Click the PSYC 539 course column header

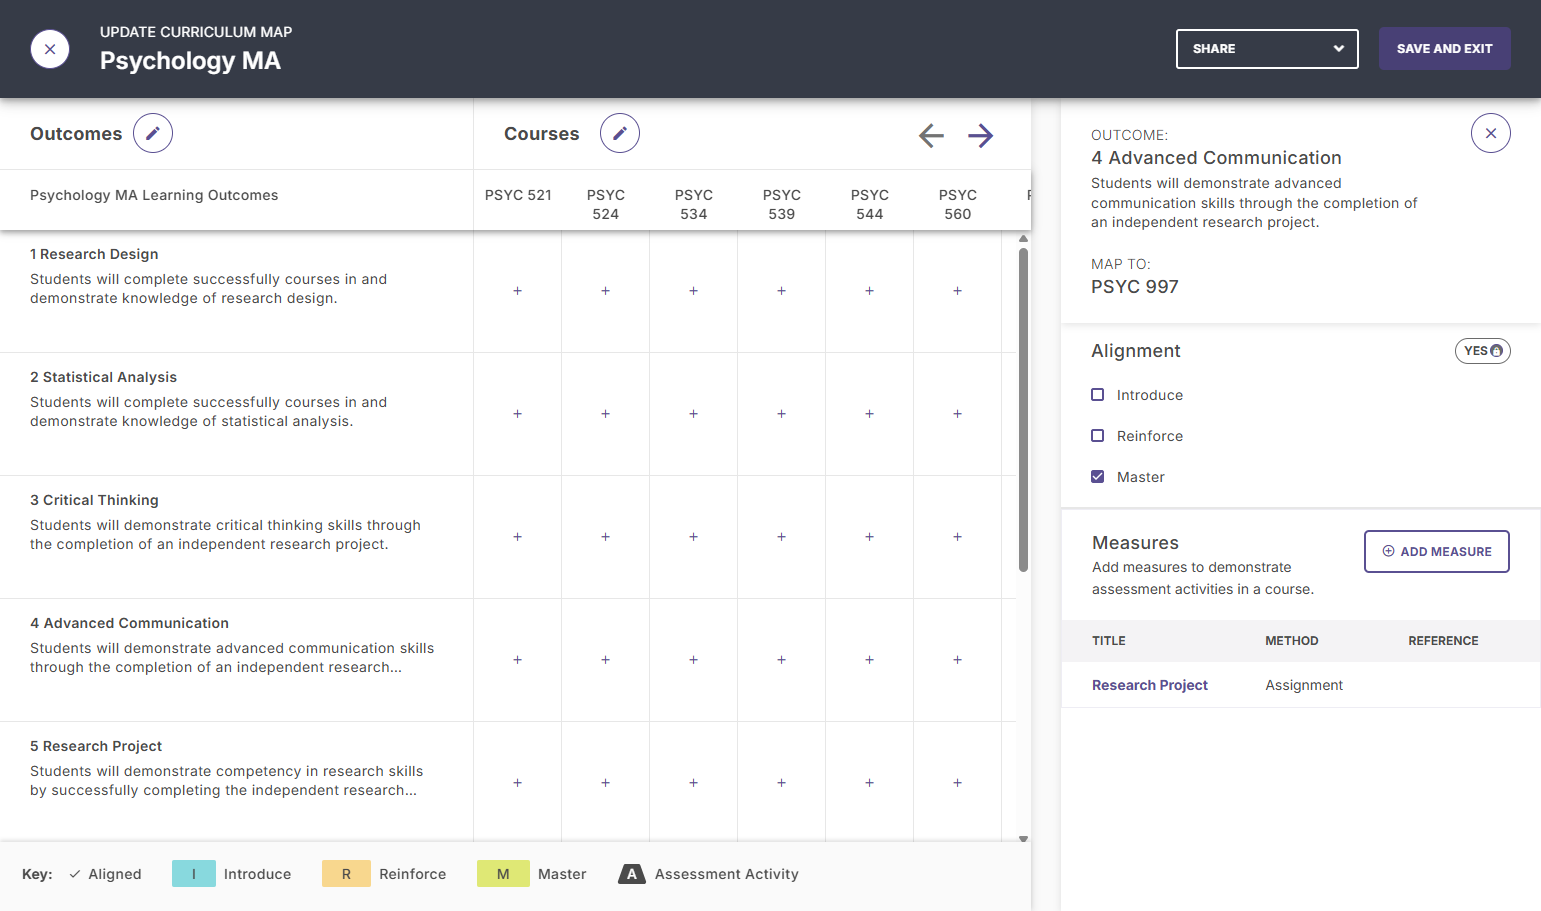tap(781, 204)
